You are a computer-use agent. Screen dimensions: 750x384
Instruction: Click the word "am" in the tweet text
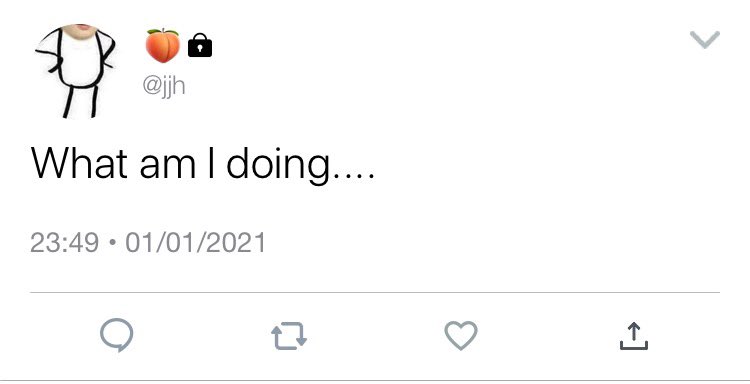click(x=168, y=167)
